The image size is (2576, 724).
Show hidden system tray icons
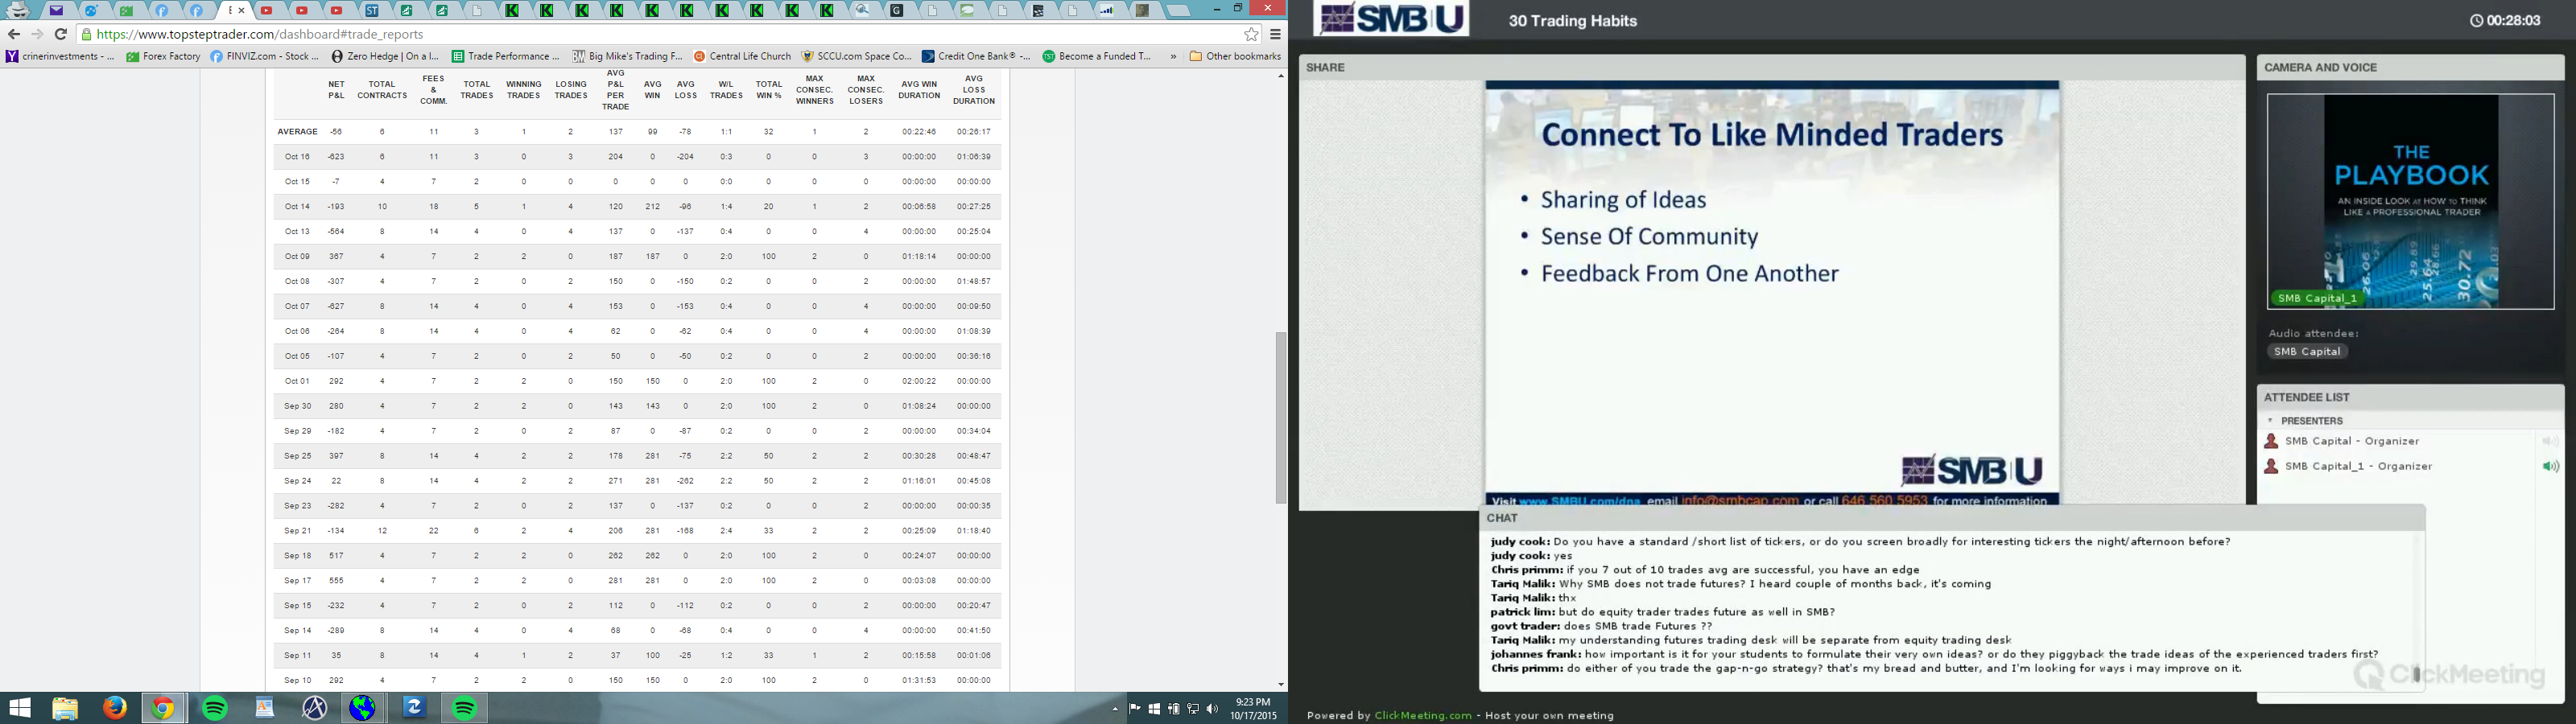(1115, 709)
